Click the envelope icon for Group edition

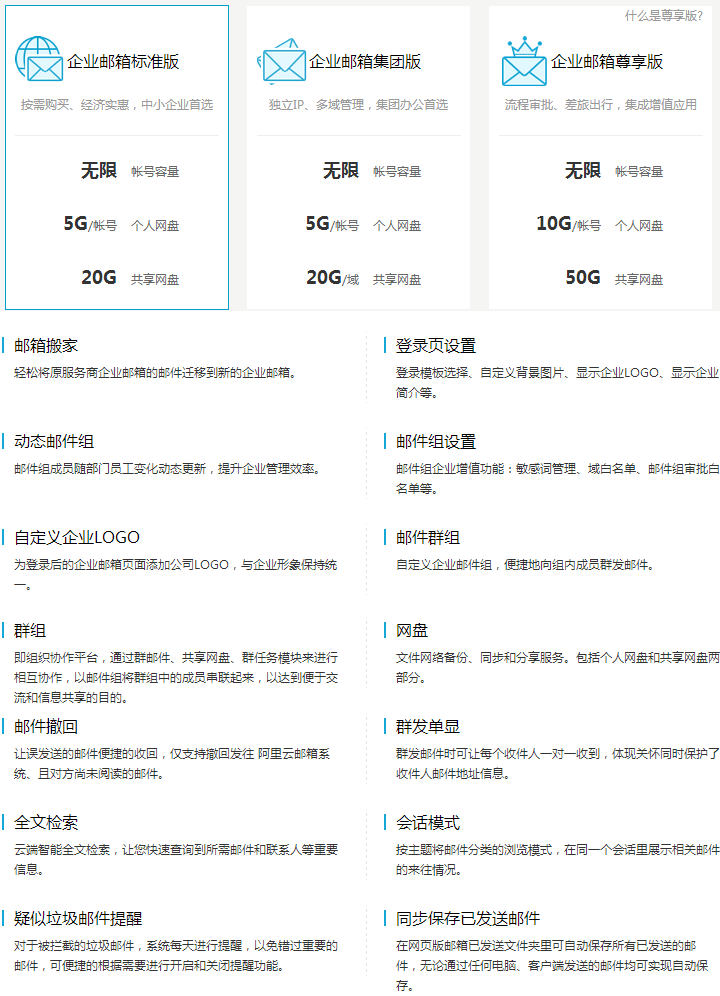point(283,62)
